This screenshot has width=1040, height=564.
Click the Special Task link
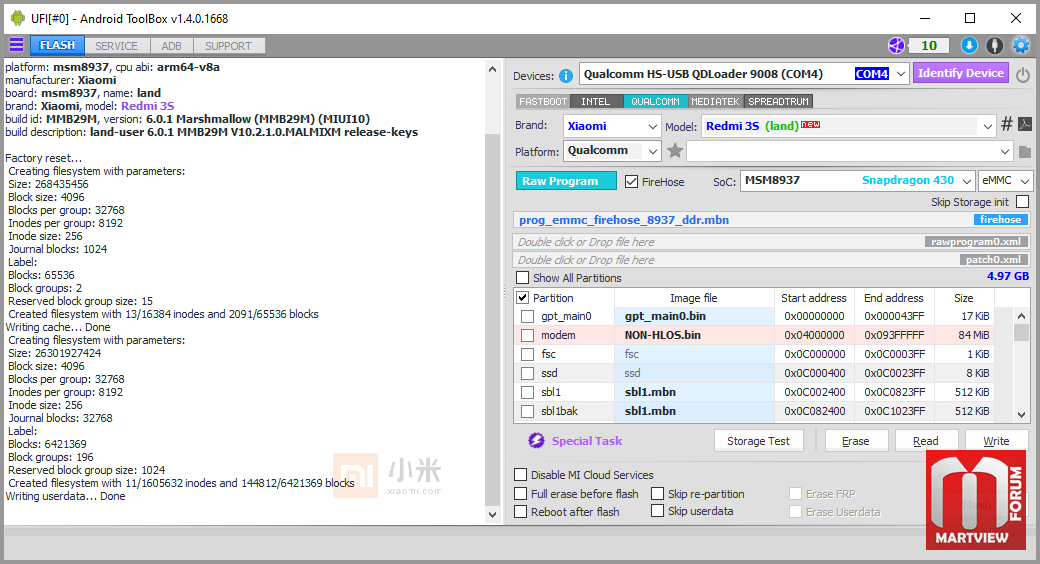[586, 441]
